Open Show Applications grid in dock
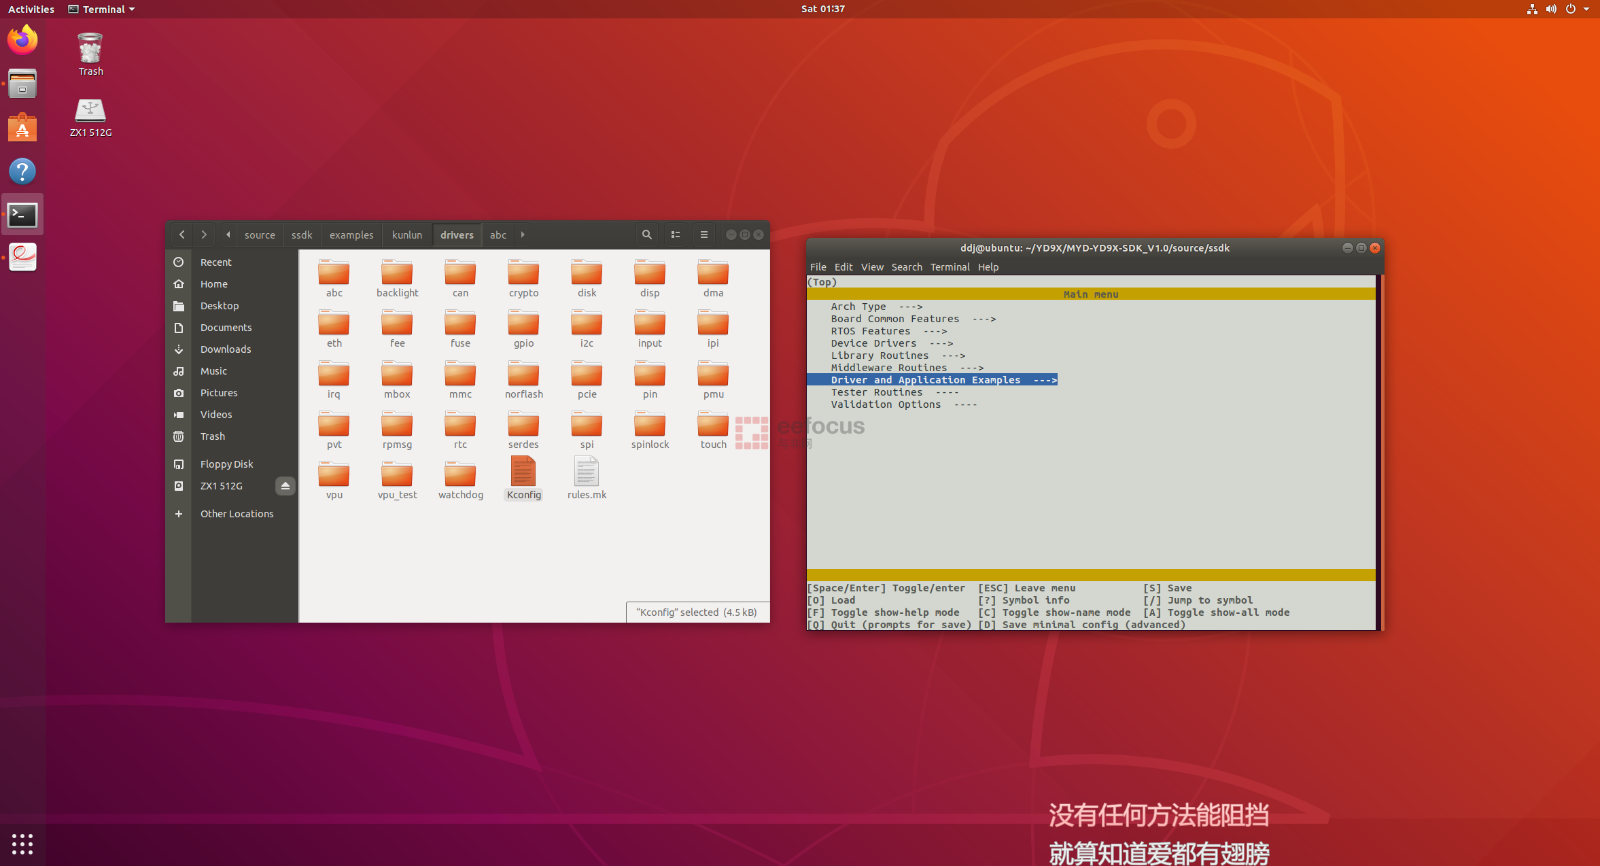This screenshot has height=866, width=1600. (22, 844)
